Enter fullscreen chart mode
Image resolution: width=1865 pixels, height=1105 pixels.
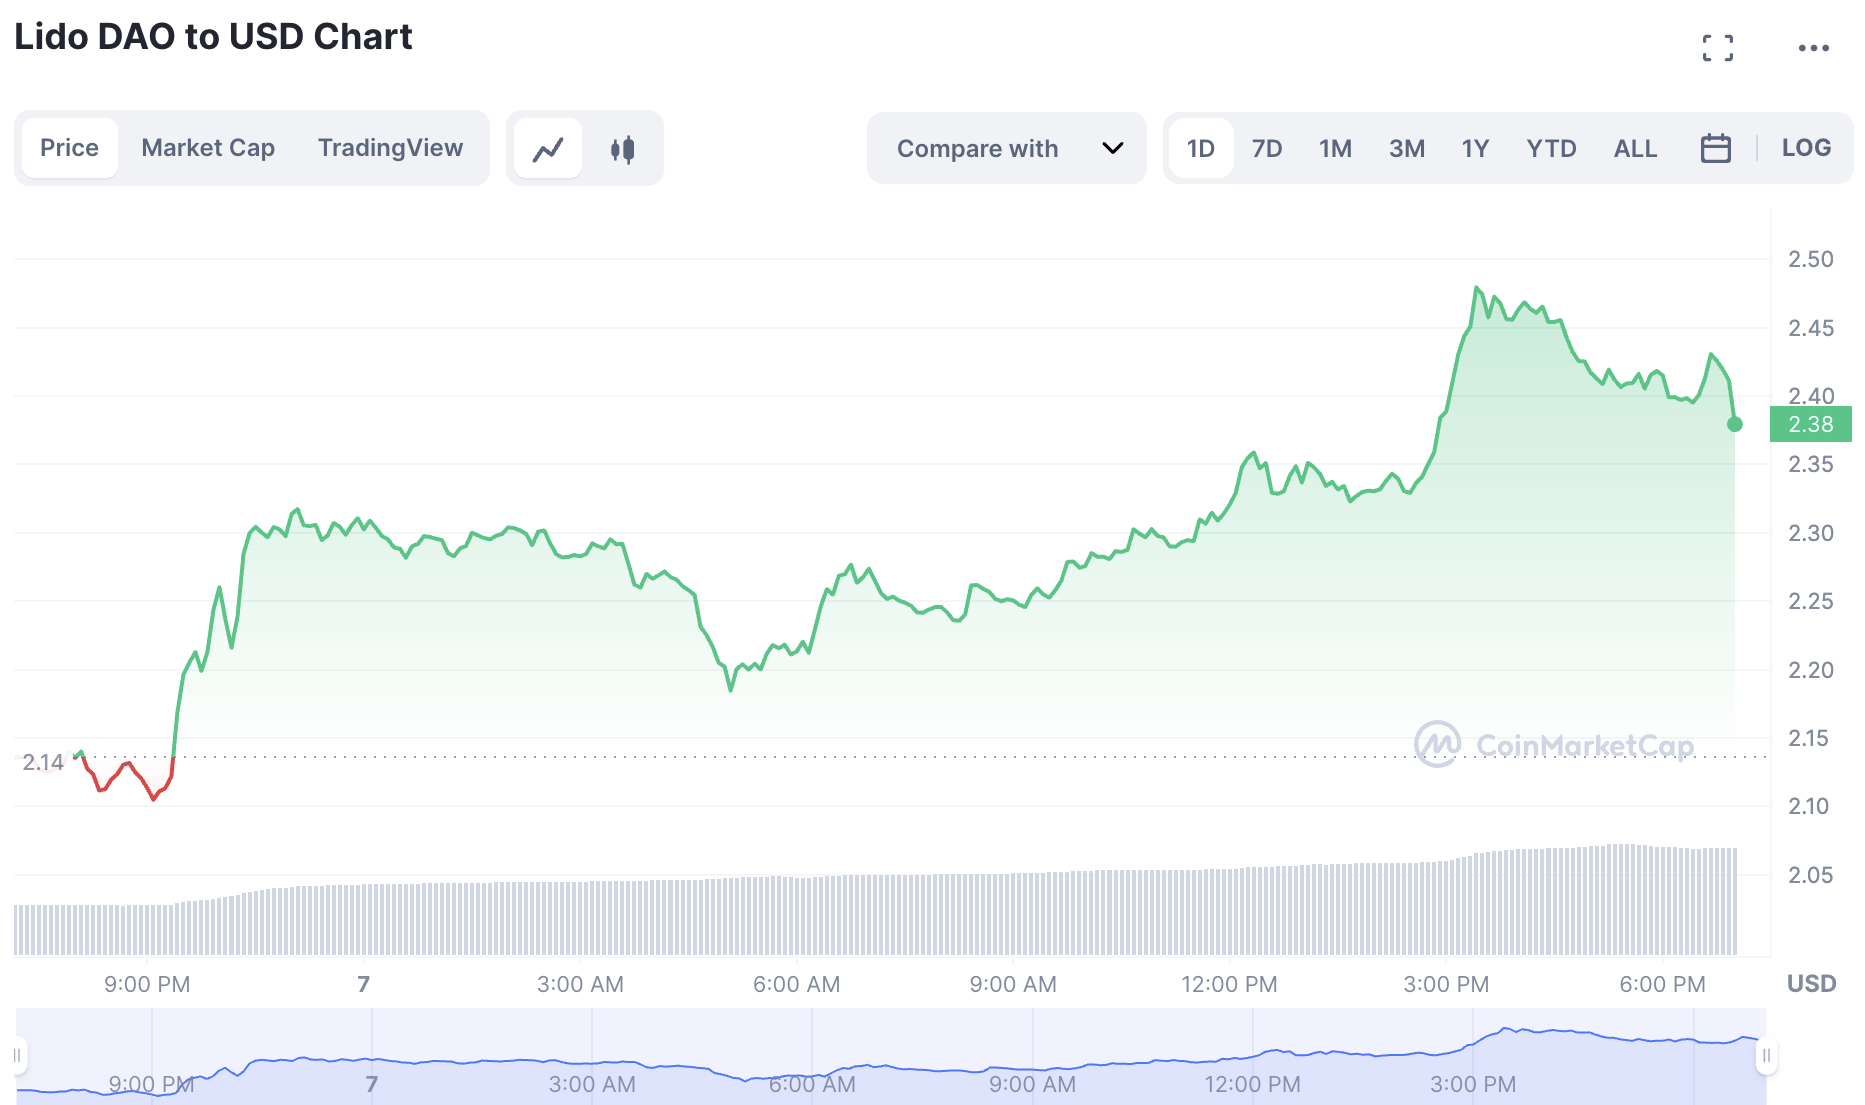click(x=1717, y=47)
